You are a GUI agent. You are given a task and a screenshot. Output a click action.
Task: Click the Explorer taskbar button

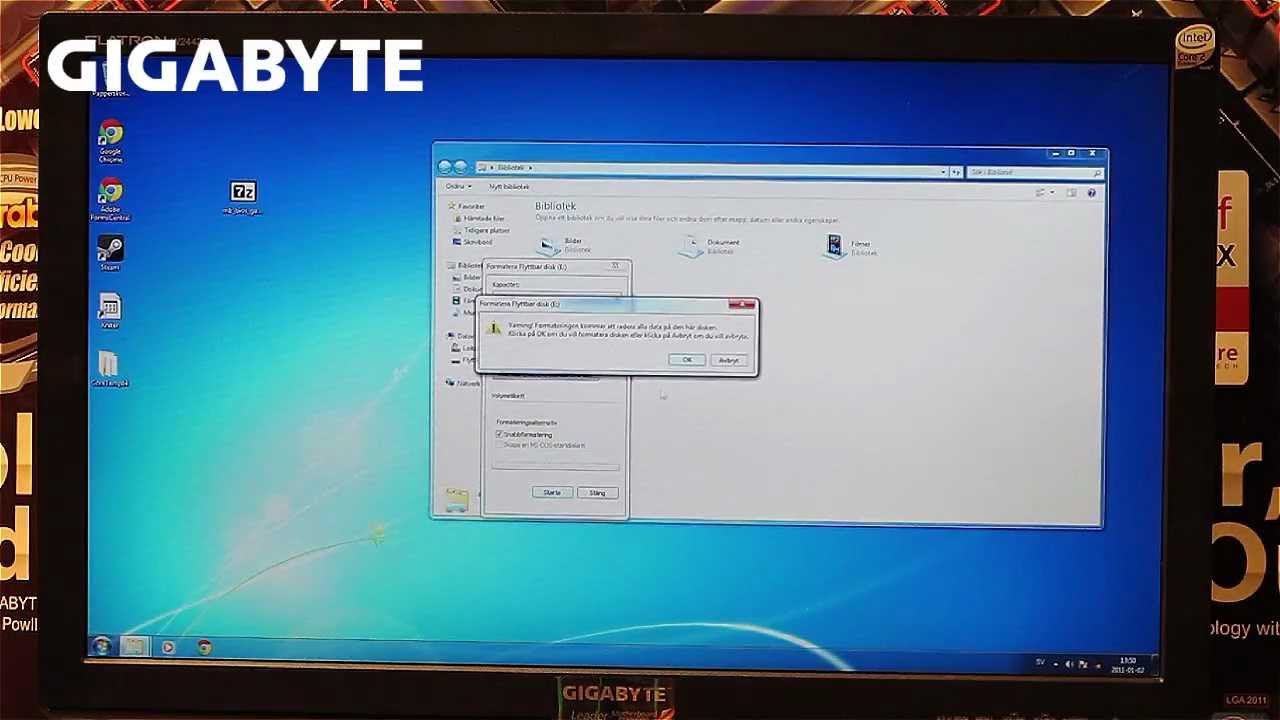click(x=134, y=647)
